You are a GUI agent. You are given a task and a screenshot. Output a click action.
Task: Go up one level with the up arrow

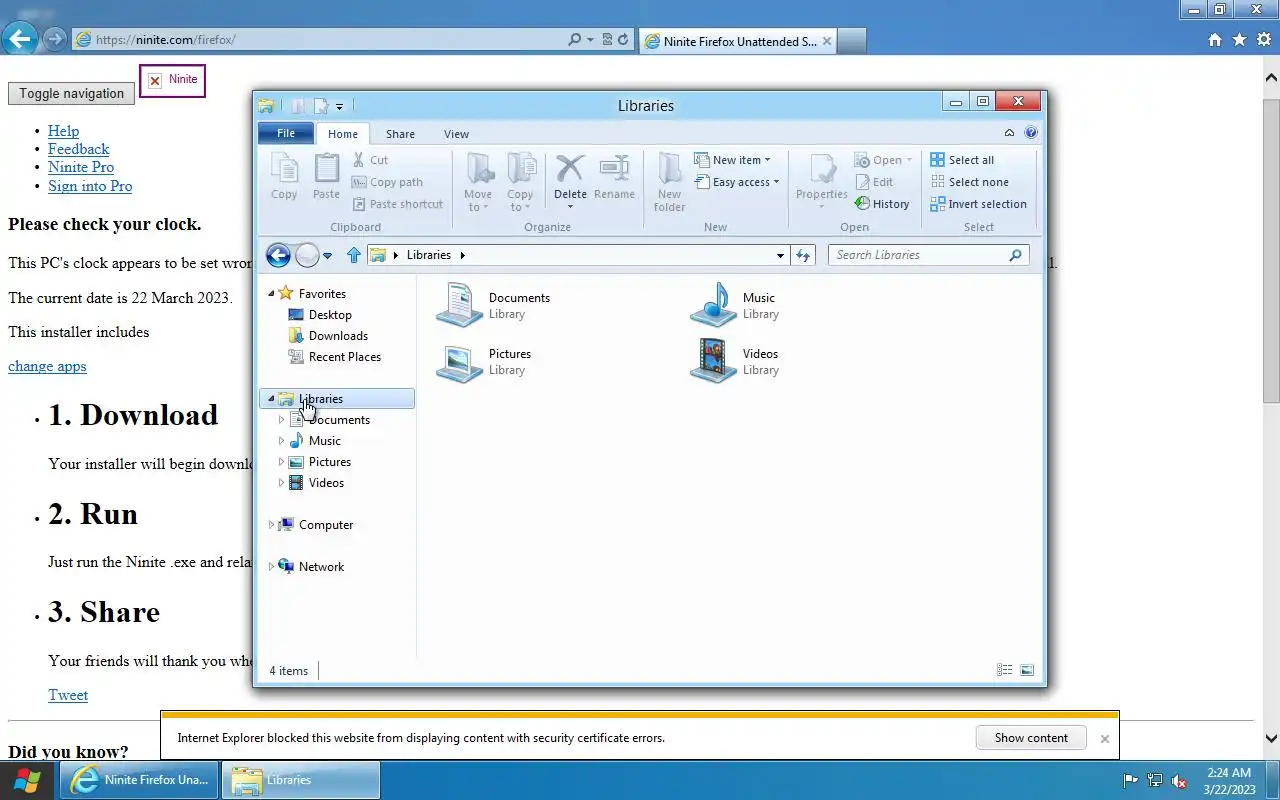point(353,255)
